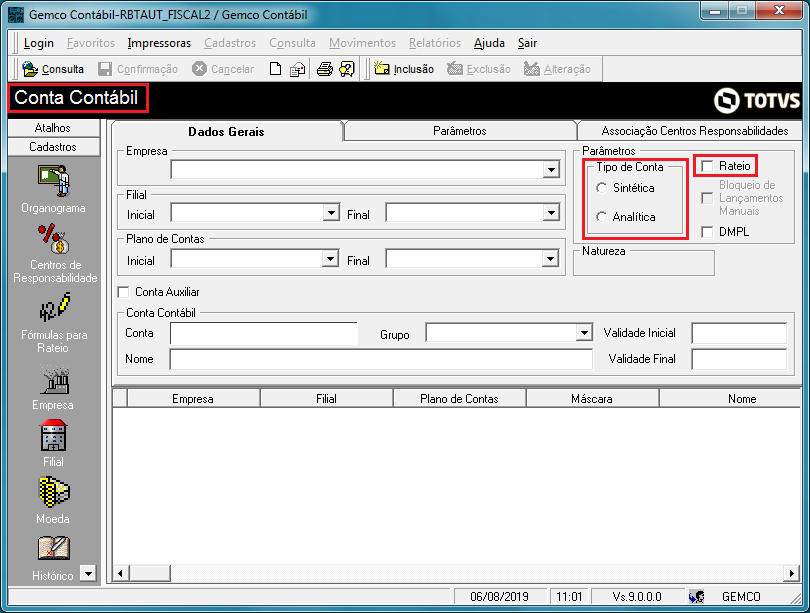
Task: Focus the Conta input field
Action: pos(263,333)
